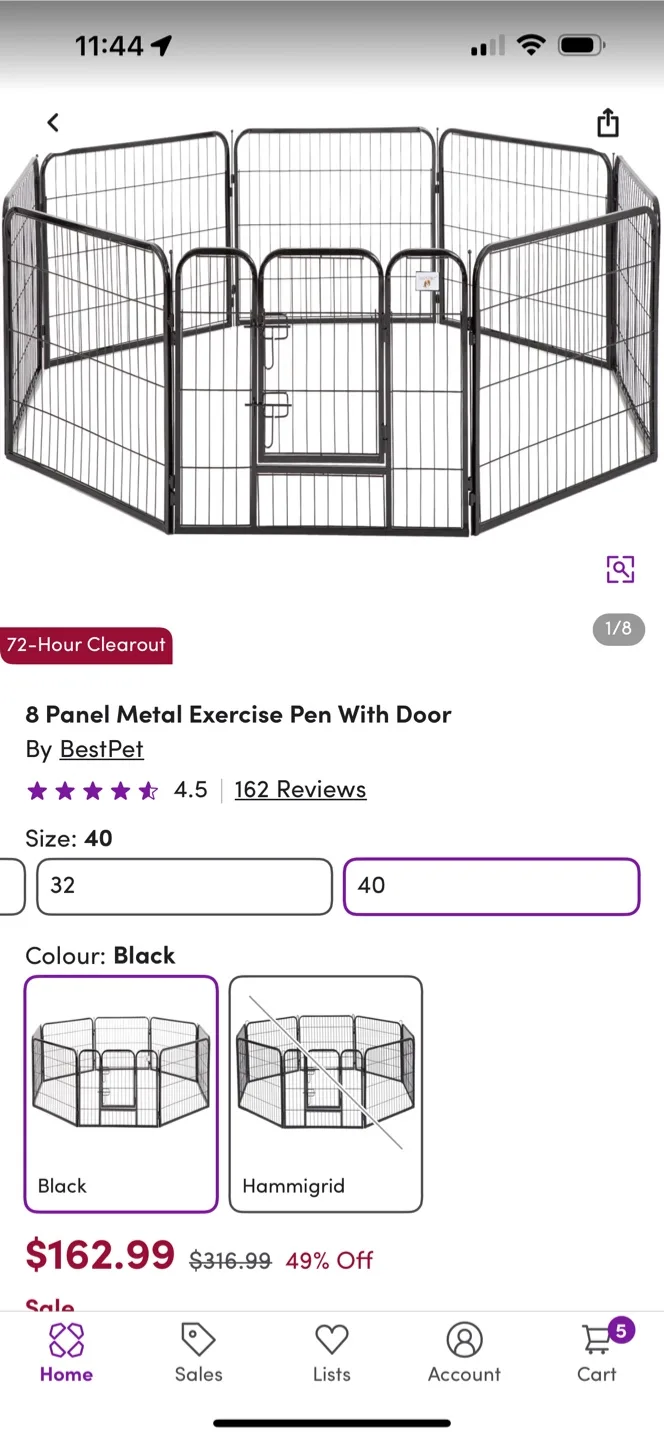This screenshot has width=664, height=1440.
Task: Open the Account profile icon
Action: point(464,1353)
